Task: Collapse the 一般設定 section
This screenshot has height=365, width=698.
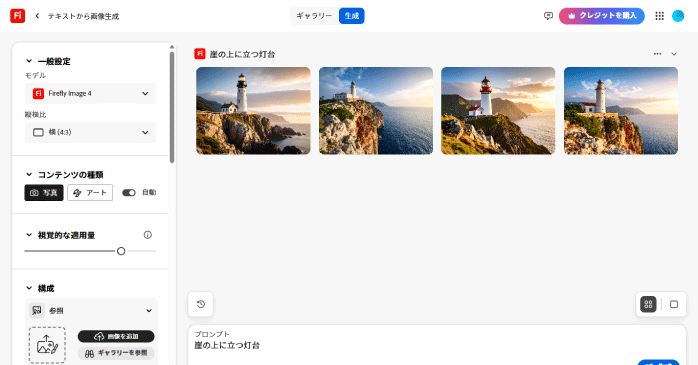Action: pyautogui.click(x=29, y=61)
